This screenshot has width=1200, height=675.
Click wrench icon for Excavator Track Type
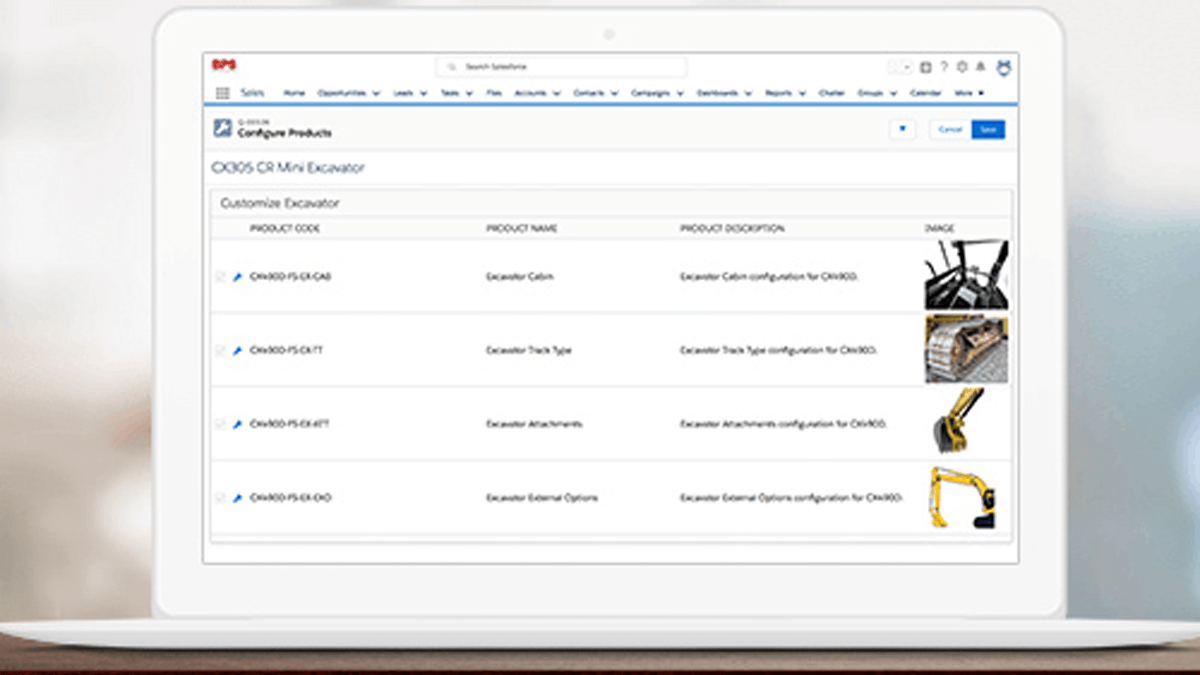238,351
